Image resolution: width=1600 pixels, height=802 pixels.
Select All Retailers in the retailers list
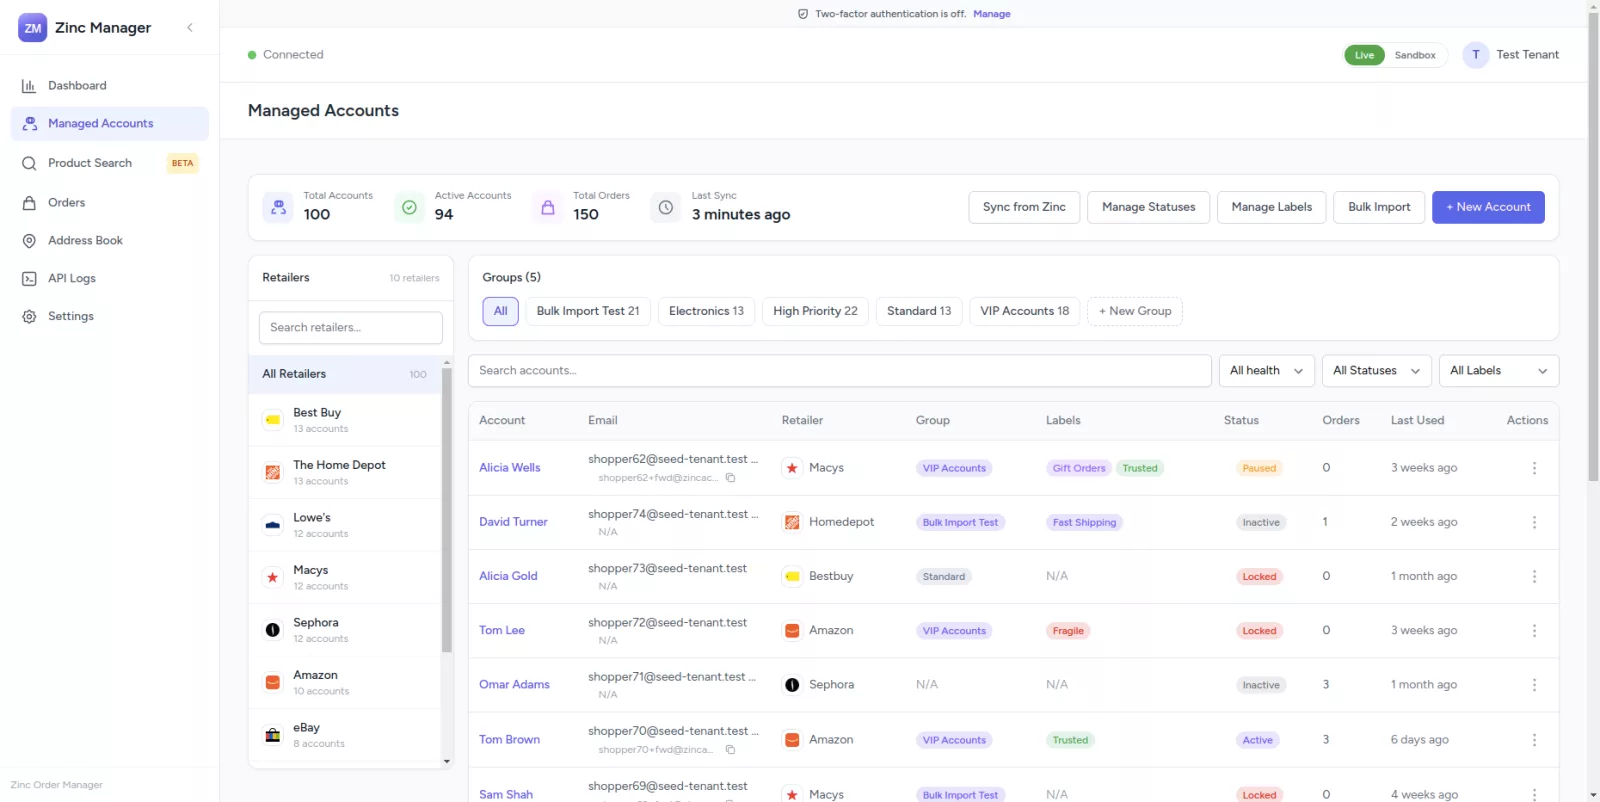tap(344, 374)
